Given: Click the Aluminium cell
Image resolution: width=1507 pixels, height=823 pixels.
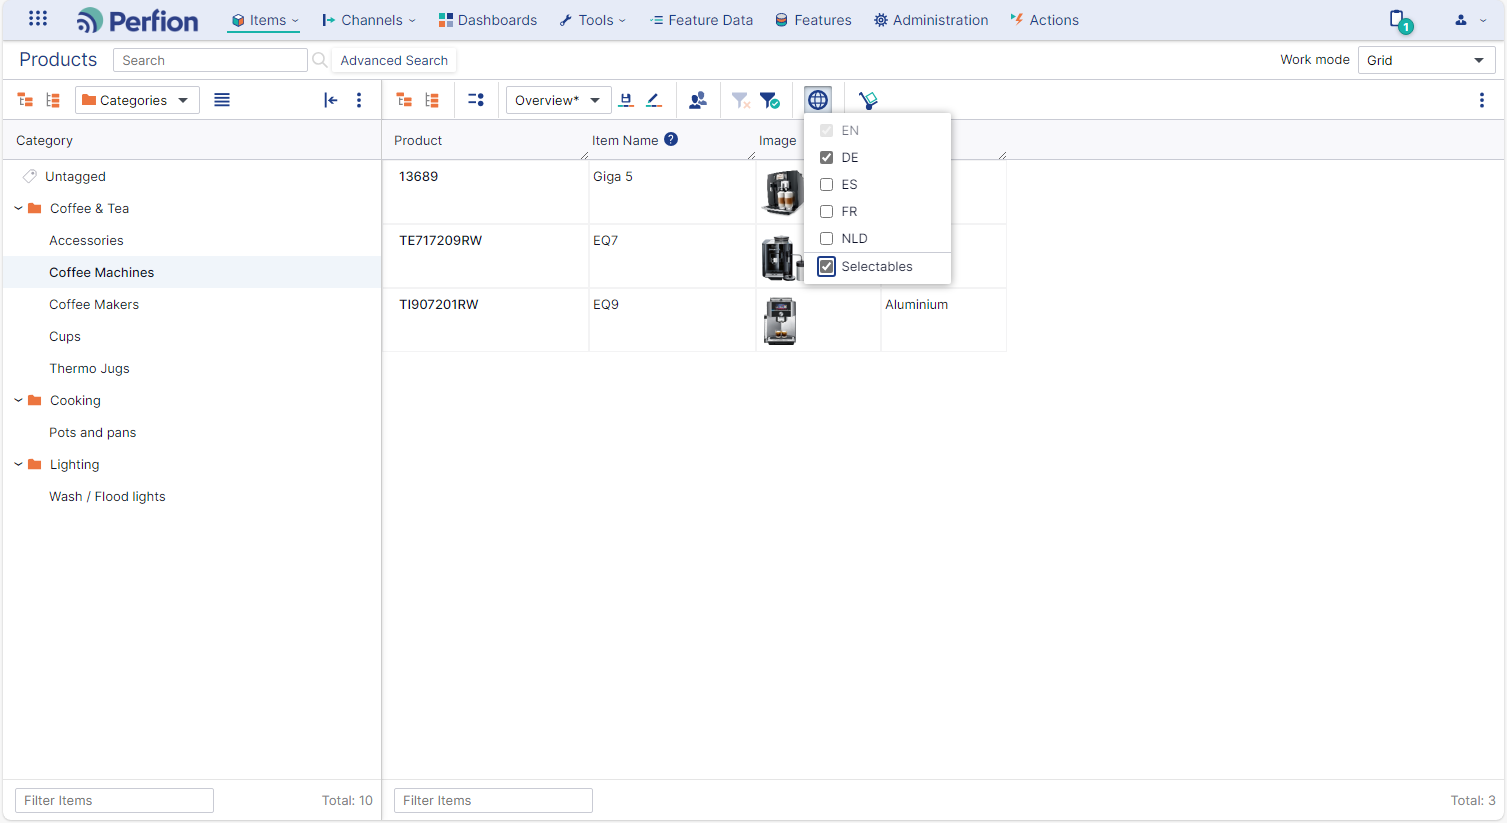Looking at the screenshot, I should click(943, 320).
